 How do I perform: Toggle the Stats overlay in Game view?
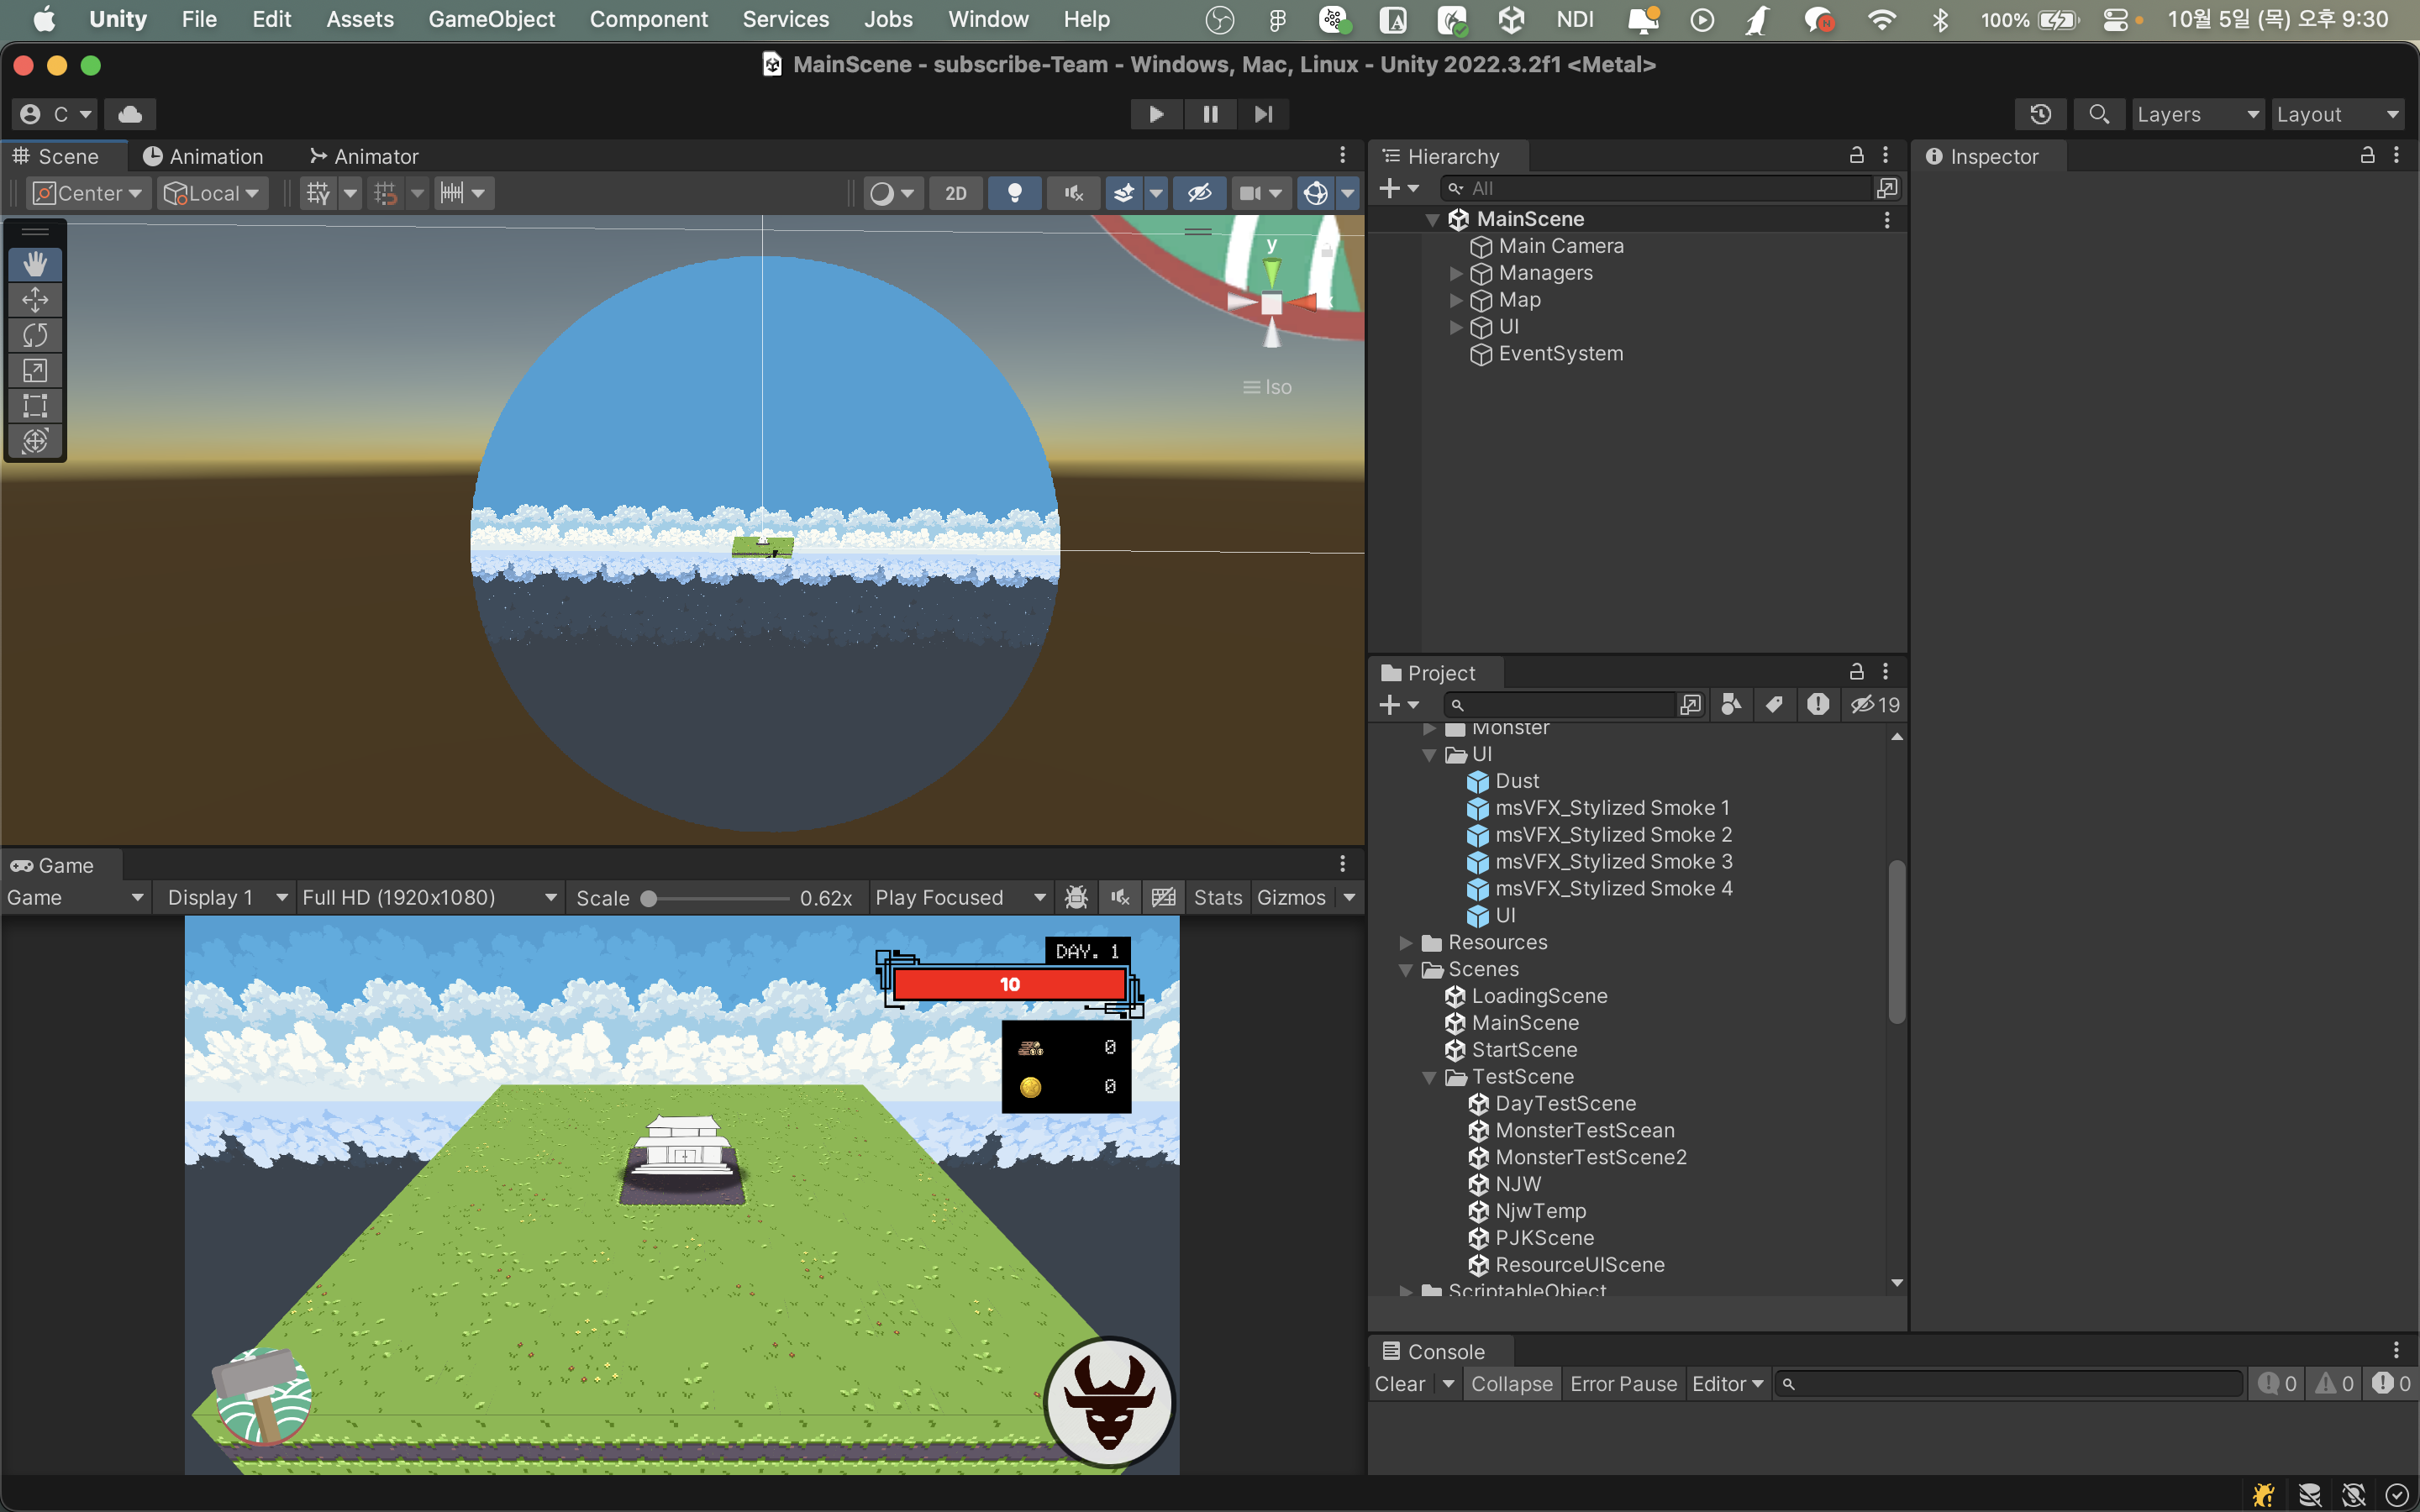tap(1217, 897)
